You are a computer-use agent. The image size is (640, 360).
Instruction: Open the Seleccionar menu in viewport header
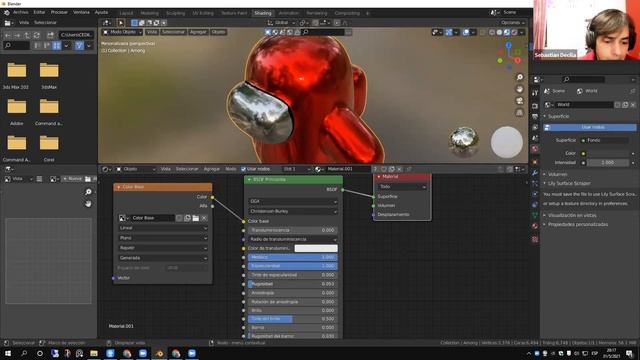[x=173, y=32]
